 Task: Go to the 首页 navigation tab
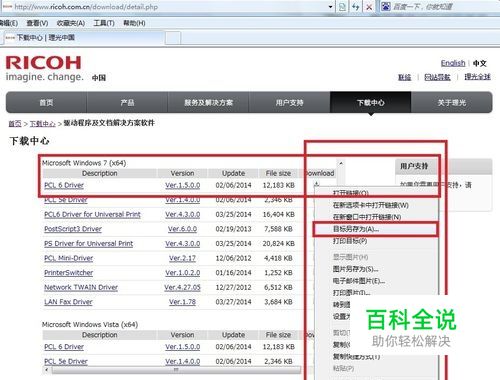[x=46, y=102]
